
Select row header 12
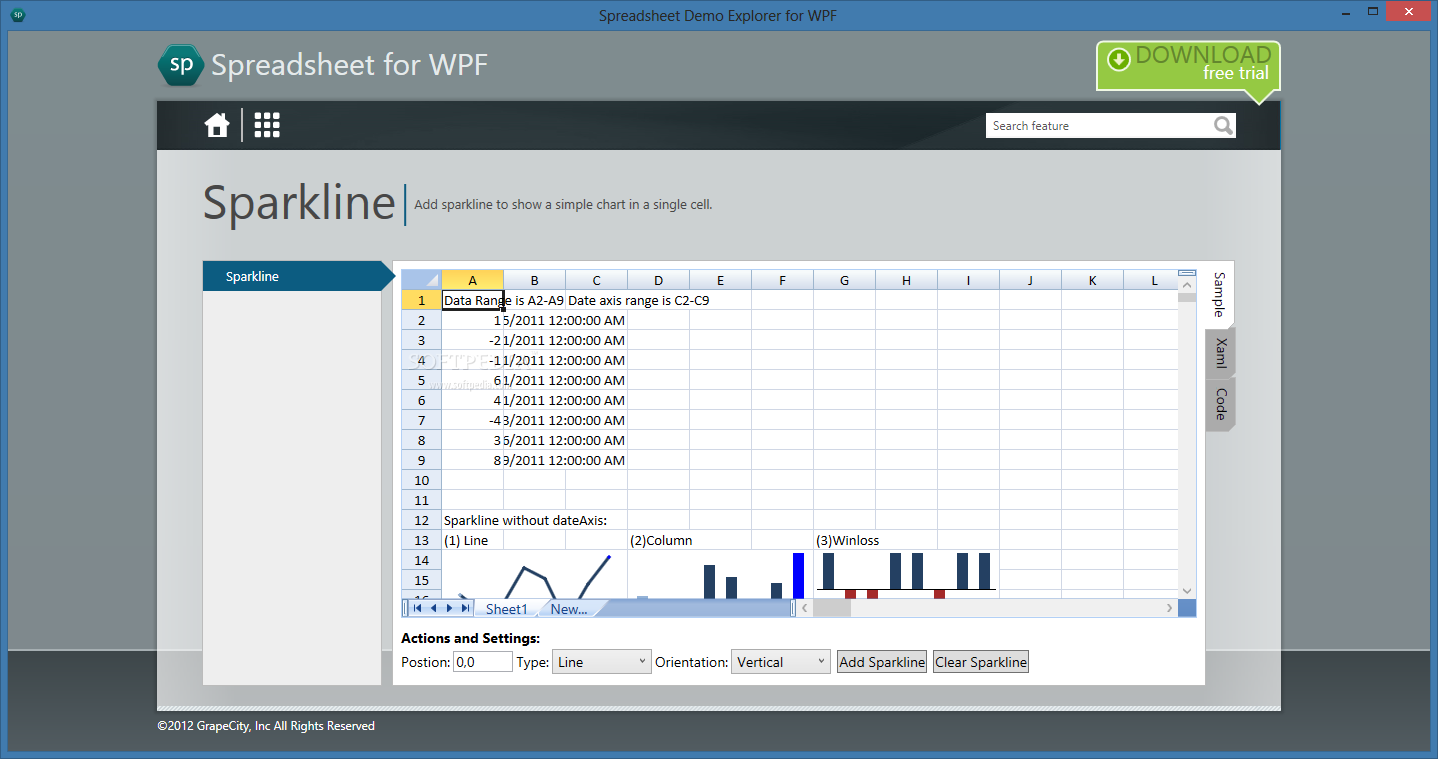[422, 520]
